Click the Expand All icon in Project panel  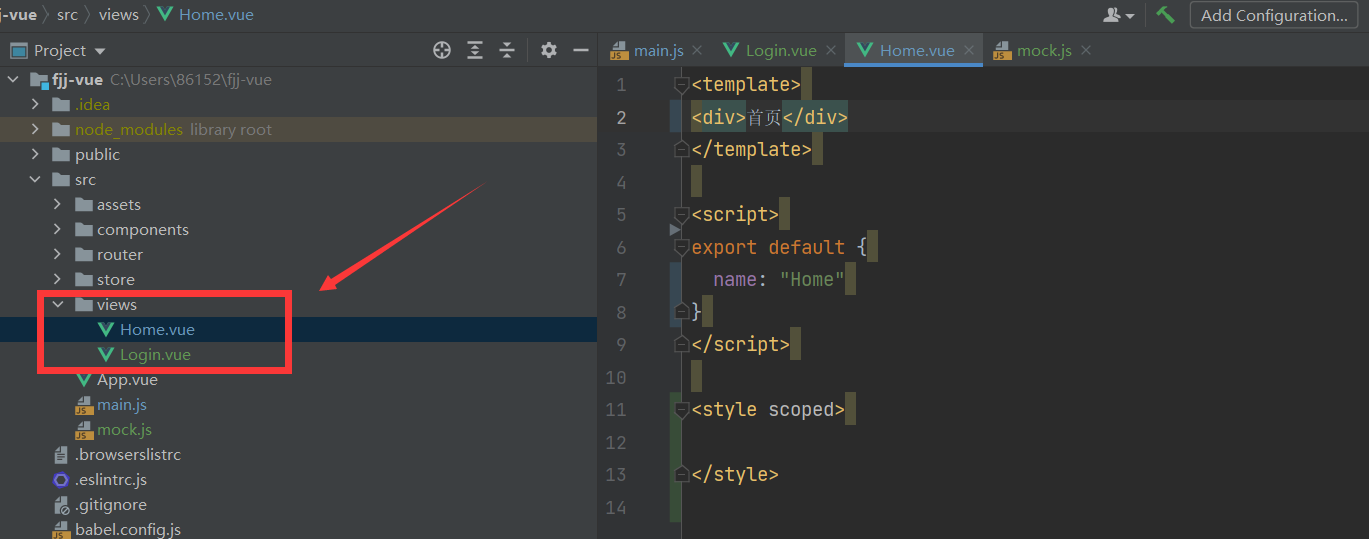(x=475, y=50)
